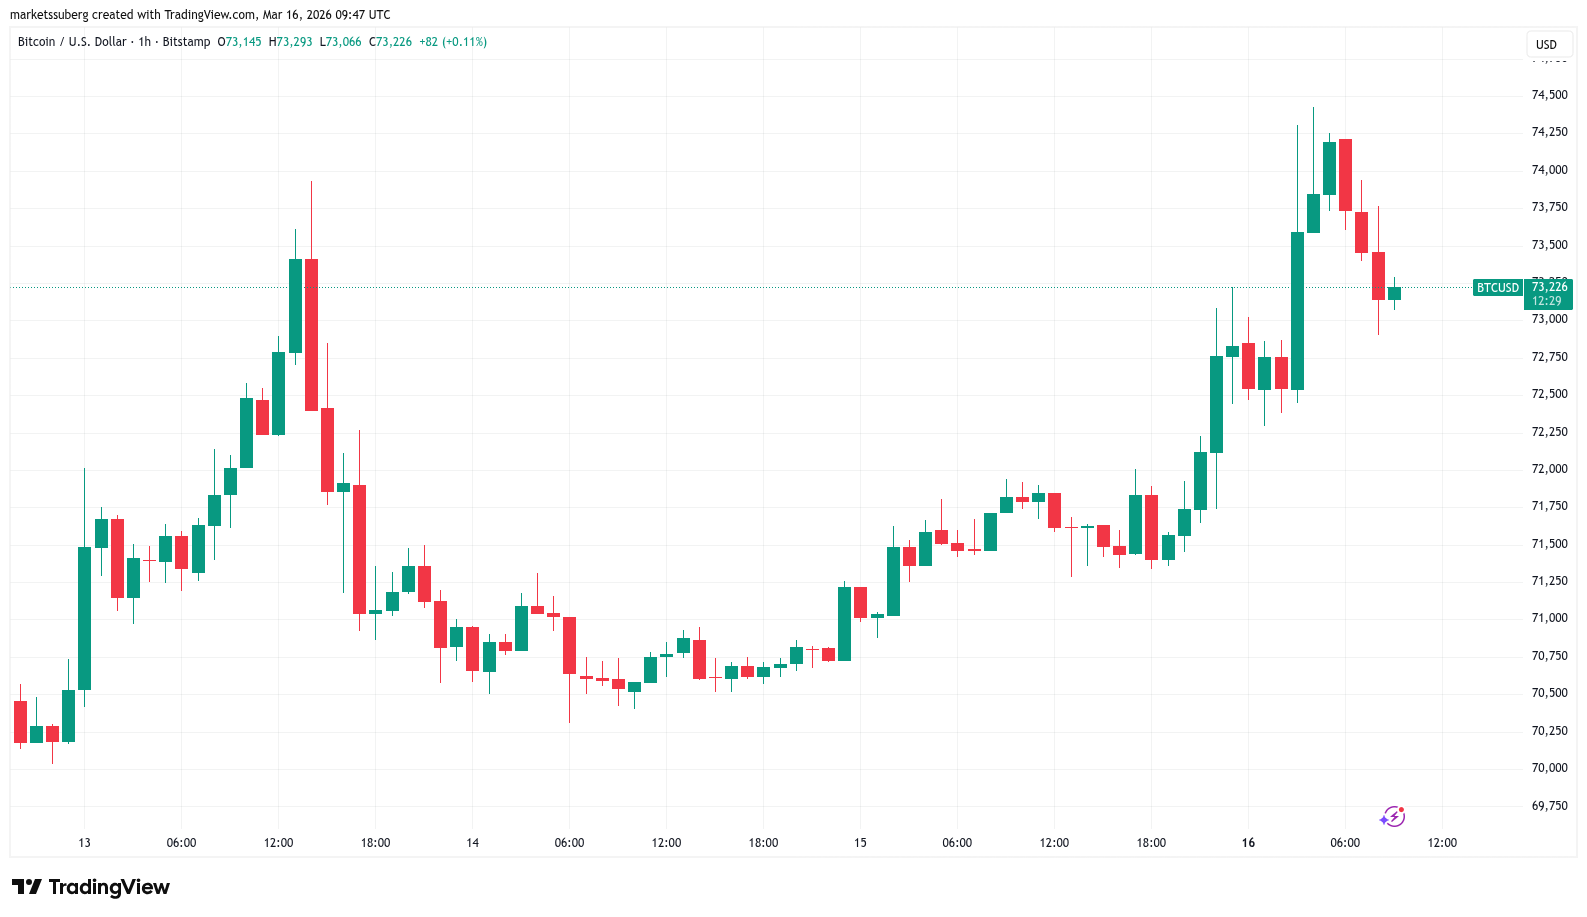Click the close value C73,226
1587x917 pixels.
click(390, 42)
